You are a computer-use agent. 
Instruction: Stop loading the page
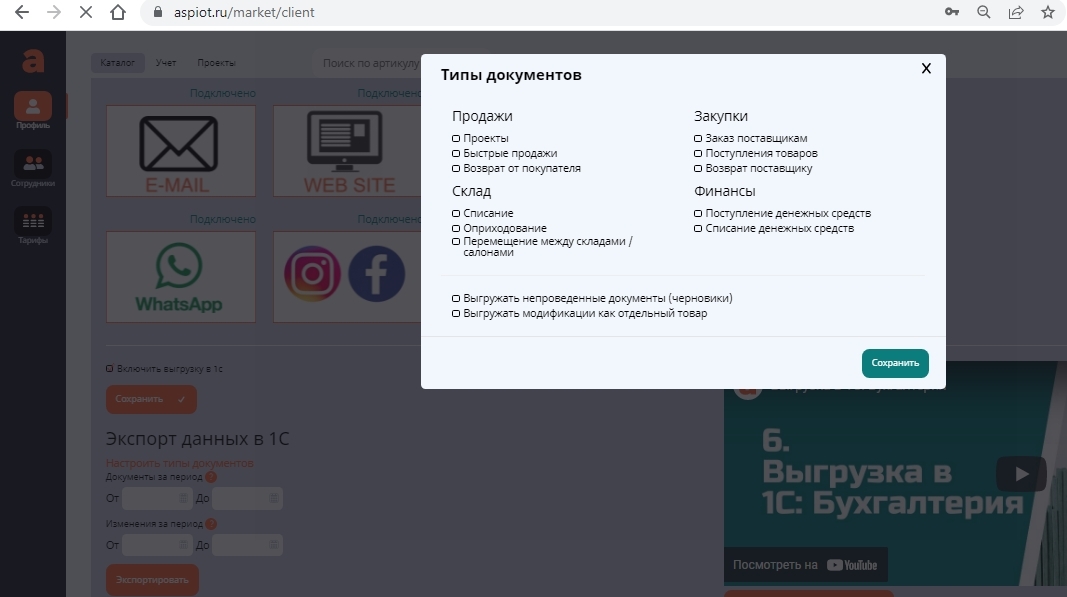click(x=86, y=12)
